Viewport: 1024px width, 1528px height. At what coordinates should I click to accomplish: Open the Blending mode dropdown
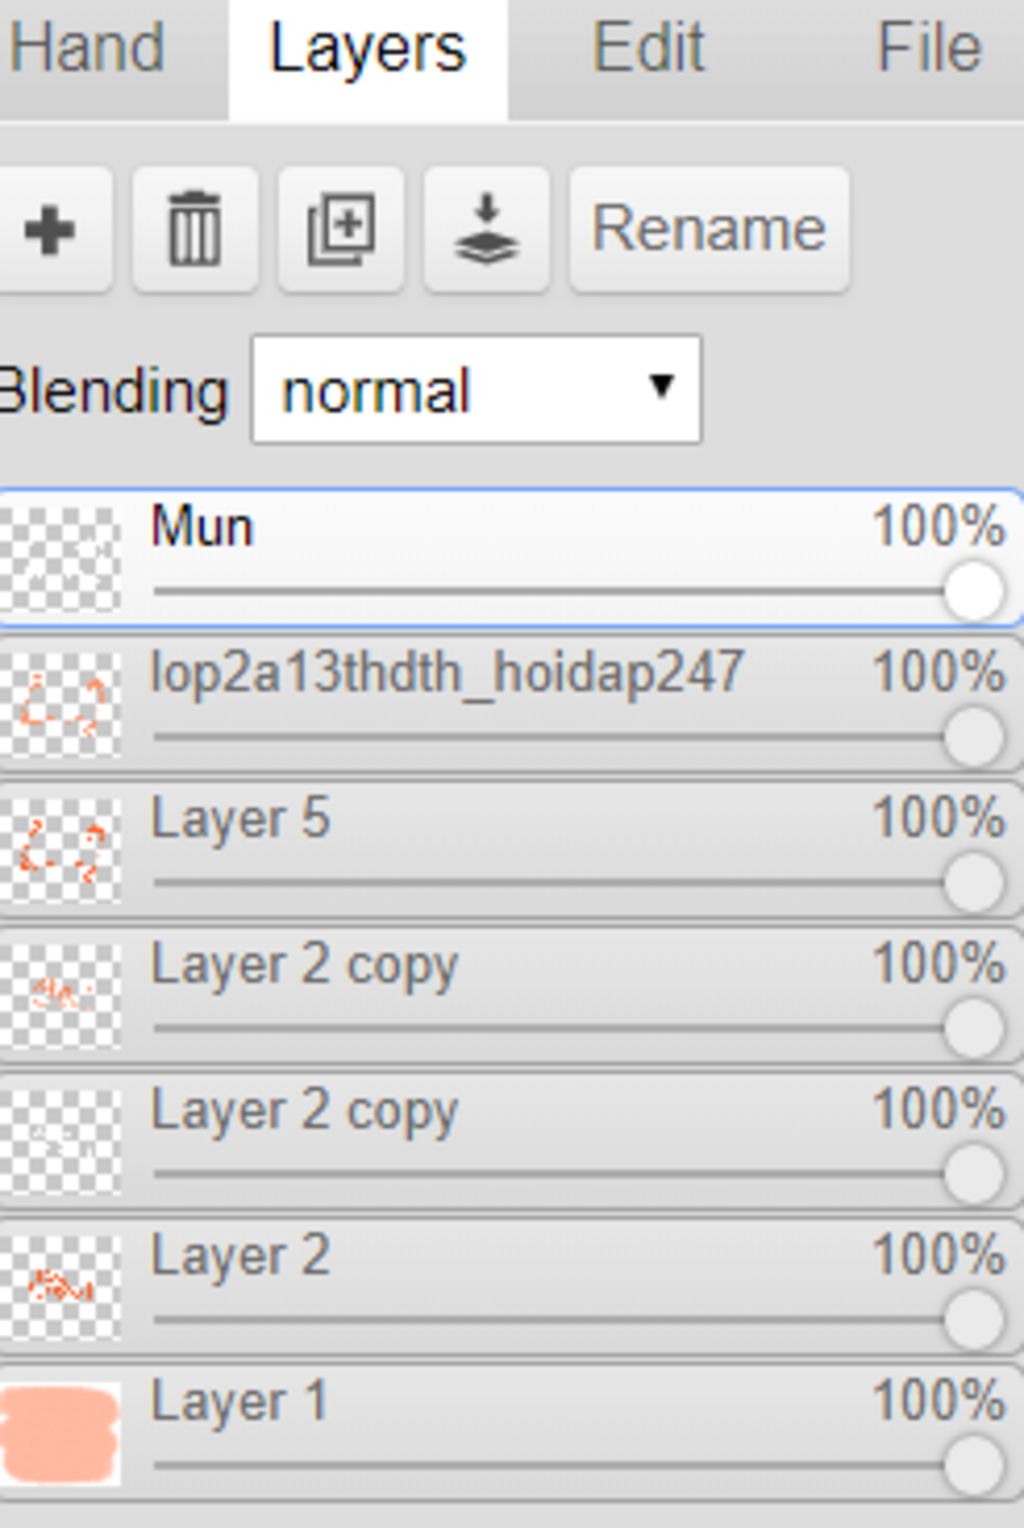pos(476,390)
